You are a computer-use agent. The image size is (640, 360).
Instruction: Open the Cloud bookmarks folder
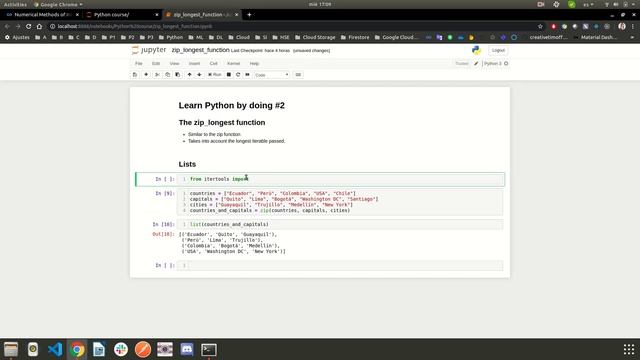click(239, 37)
